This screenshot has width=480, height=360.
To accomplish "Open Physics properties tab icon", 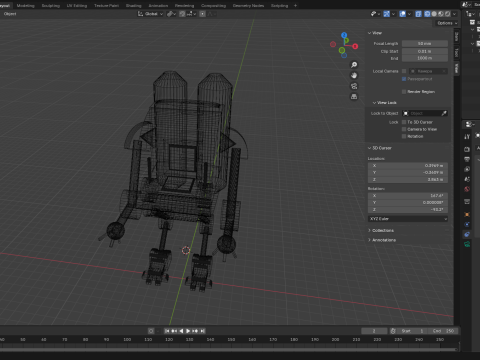I will (x=467, y=224).
